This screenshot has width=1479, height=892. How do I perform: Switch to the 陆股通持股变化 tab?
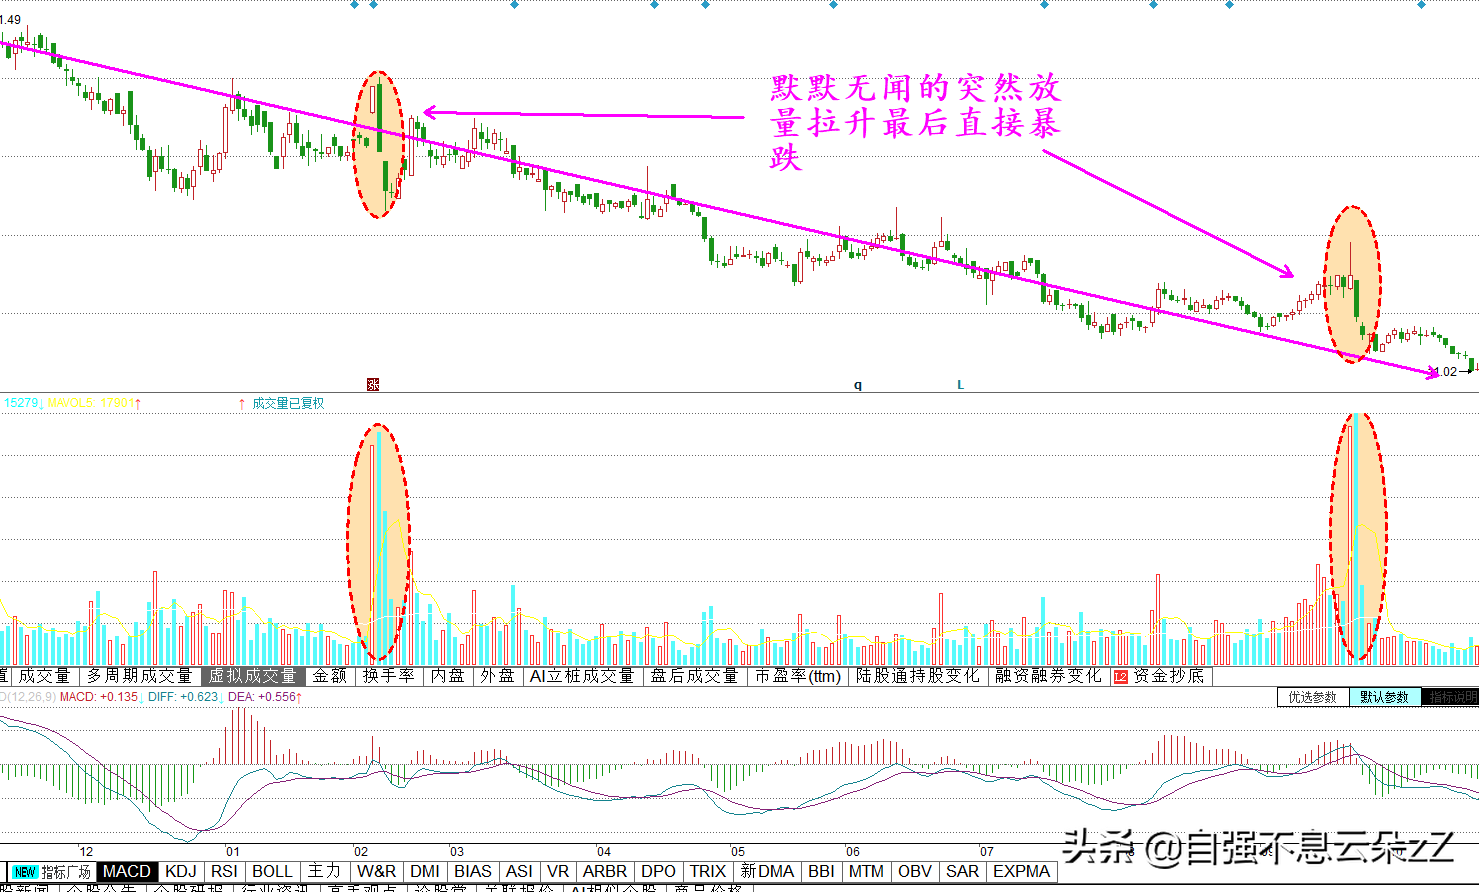[x=918, y=676]
